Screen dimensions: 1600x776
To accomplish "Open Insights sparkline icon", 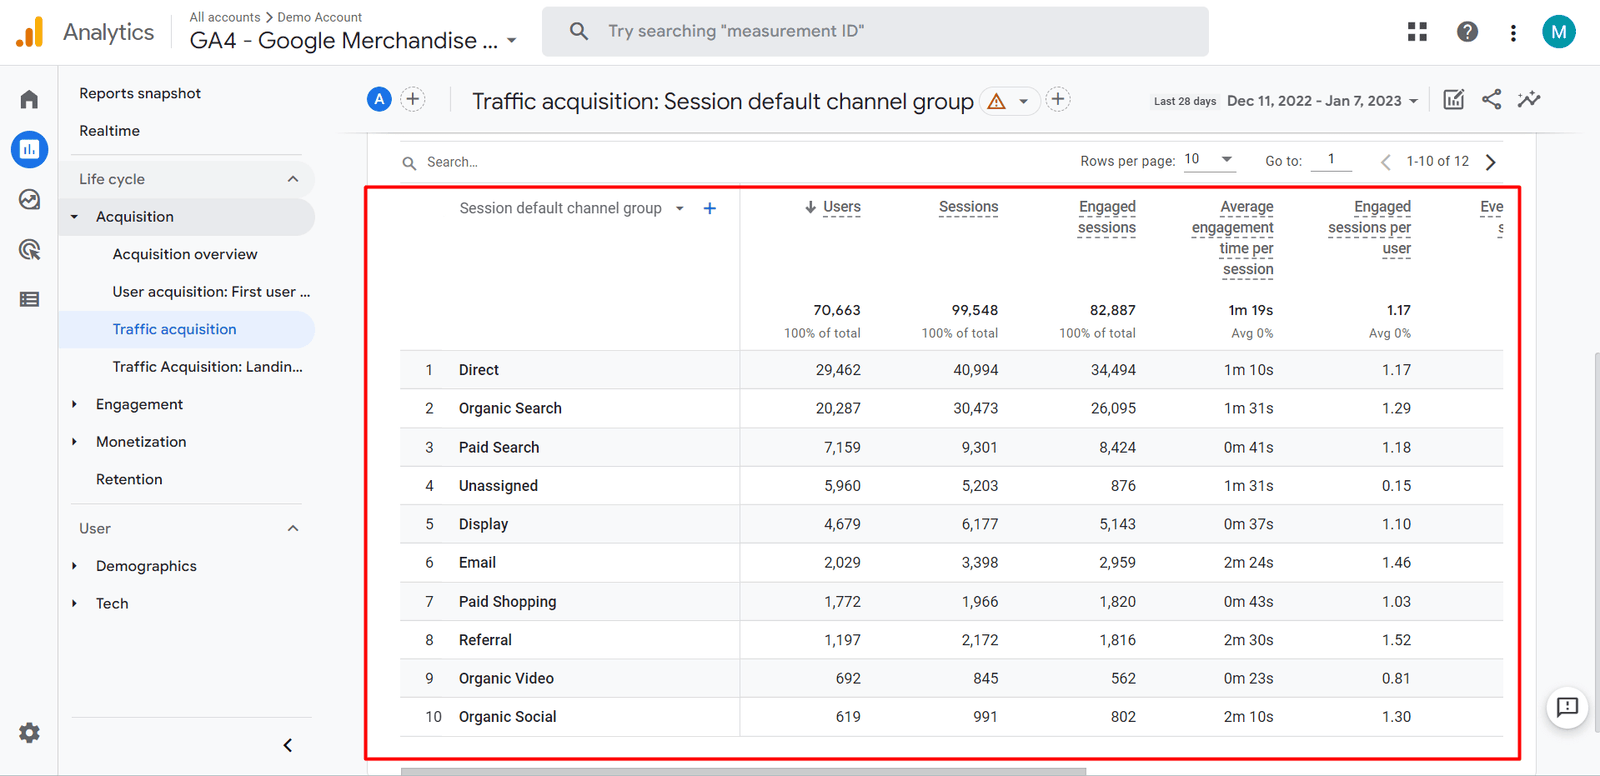I will [x=1529, y=99].
